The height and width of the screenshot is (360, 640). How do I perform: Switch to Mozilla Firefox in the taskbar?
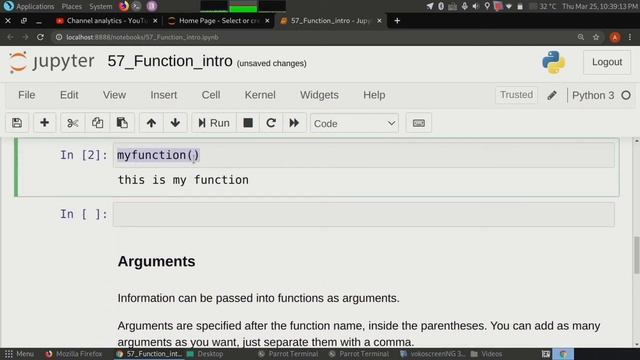click(74, 354)
